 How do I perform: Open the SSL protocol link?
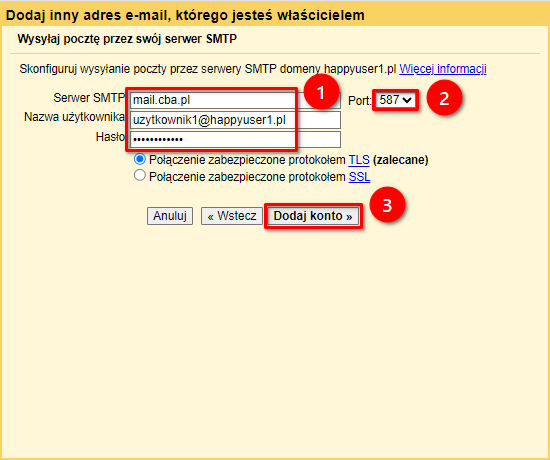(x=359, y=177)
